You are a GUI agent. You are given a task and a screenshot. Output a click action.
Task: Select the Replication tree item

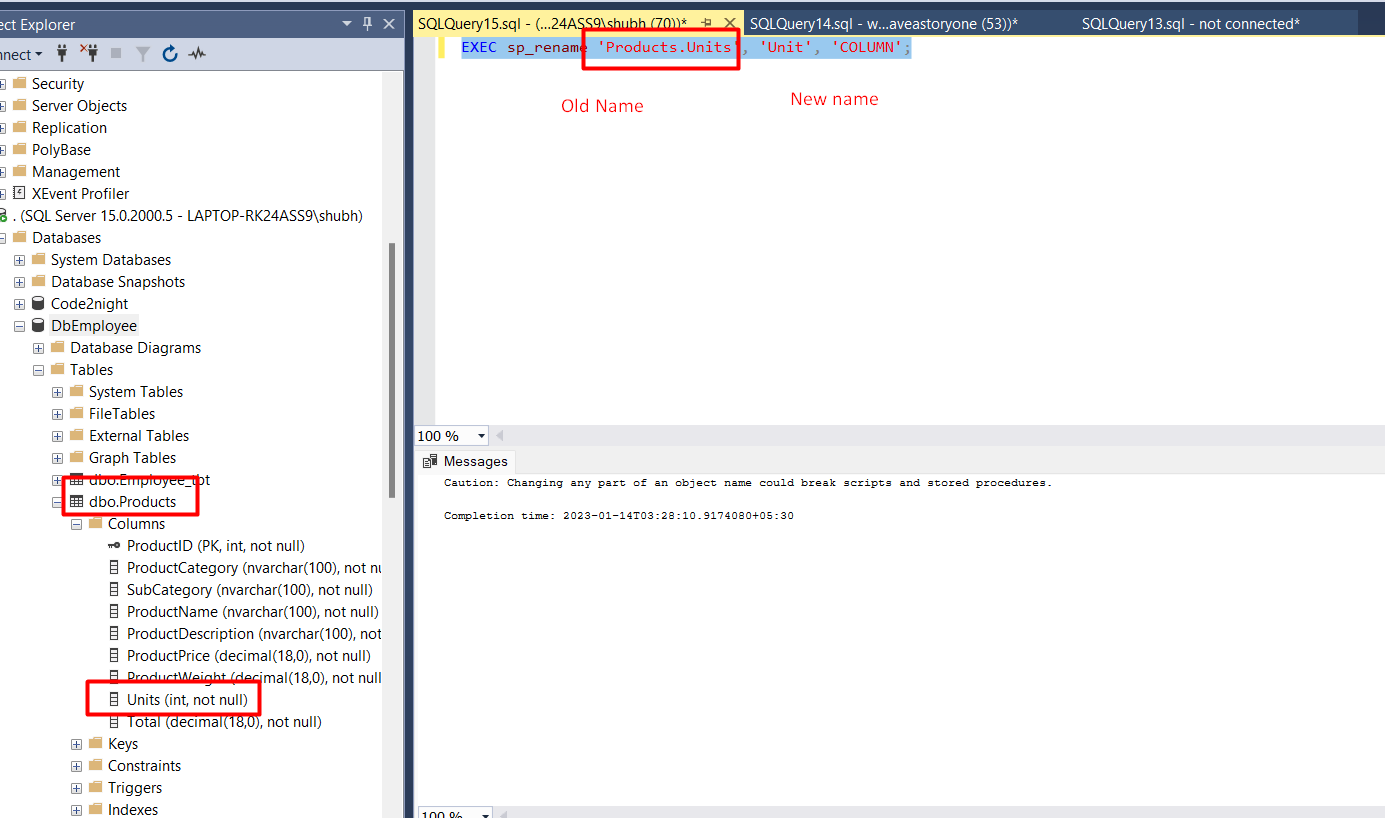coord(69,128)
